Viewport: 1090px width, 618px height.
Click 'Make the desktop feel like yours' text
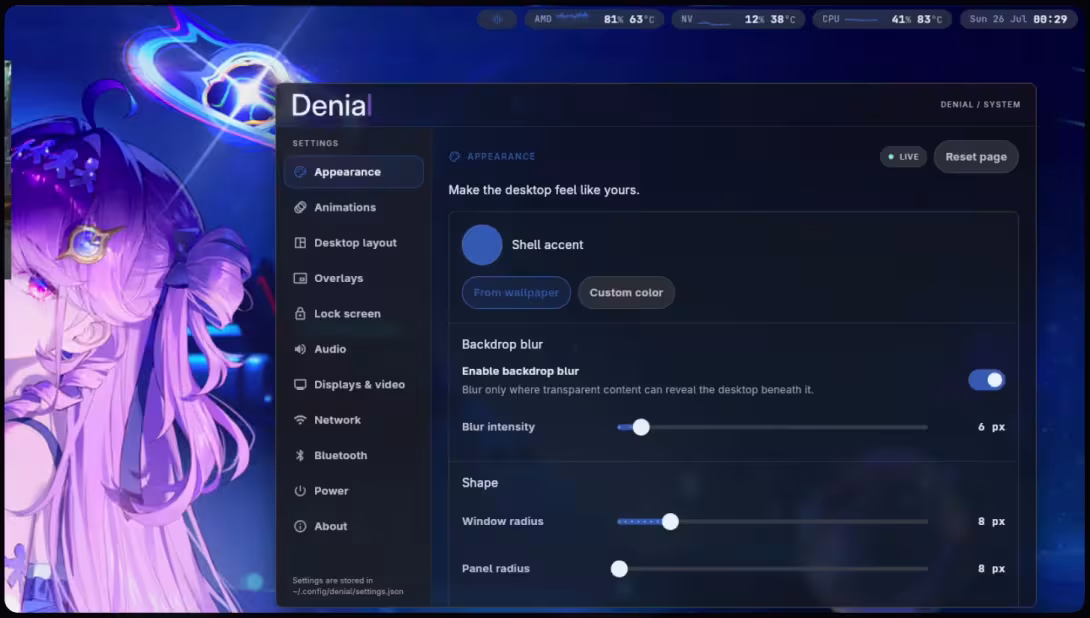(x=544, y=190)
